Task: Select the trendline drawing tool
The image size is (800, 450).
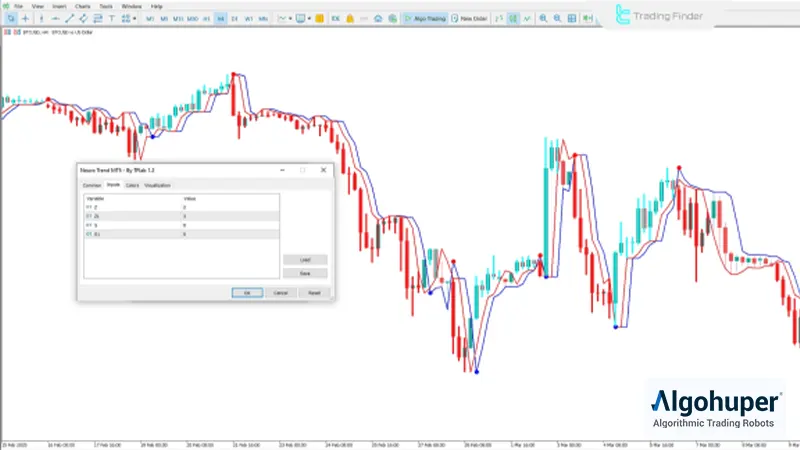Action: click(69, 19)
